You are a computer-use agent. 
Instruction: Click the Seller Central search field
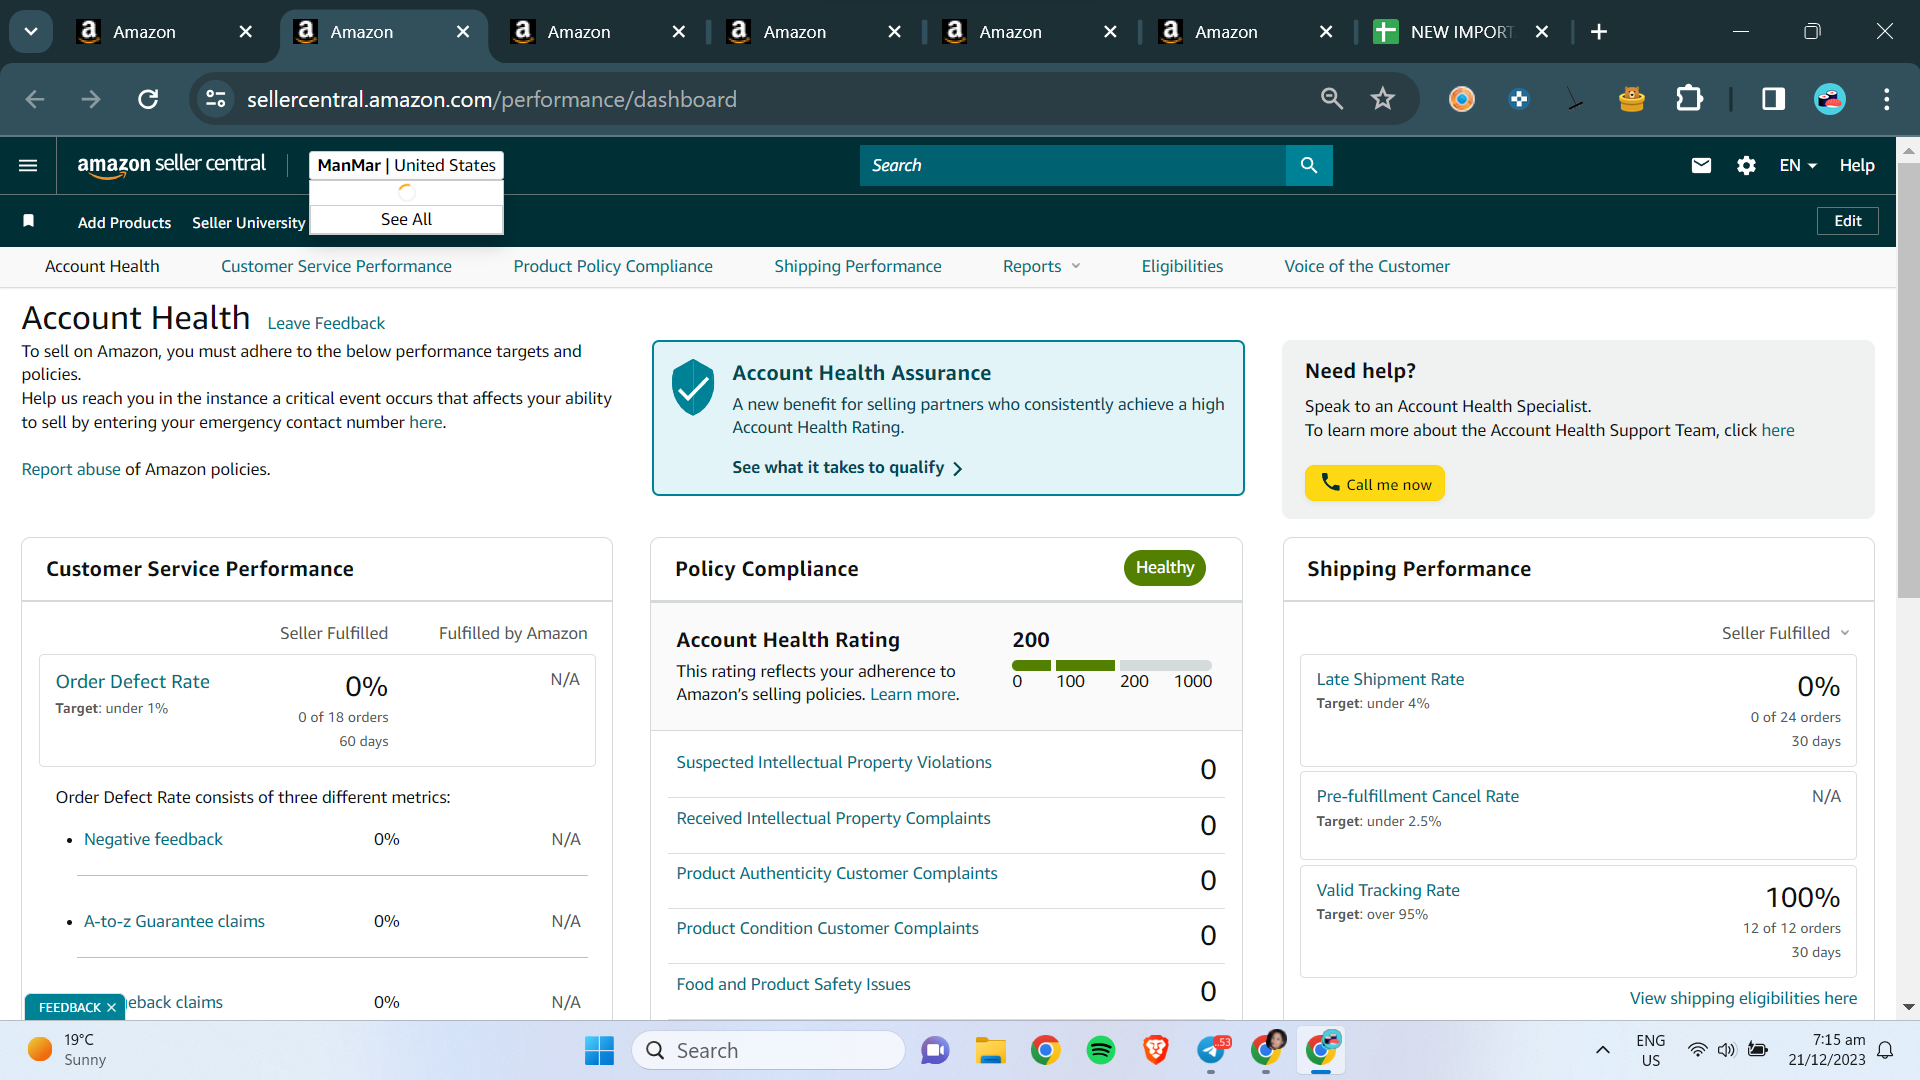click(1072, 165)
